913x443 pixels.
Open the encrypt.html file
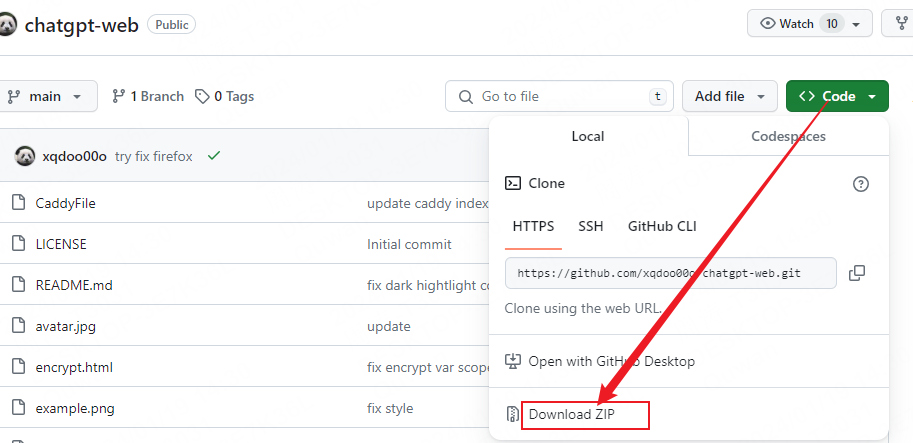click(74, 367)
